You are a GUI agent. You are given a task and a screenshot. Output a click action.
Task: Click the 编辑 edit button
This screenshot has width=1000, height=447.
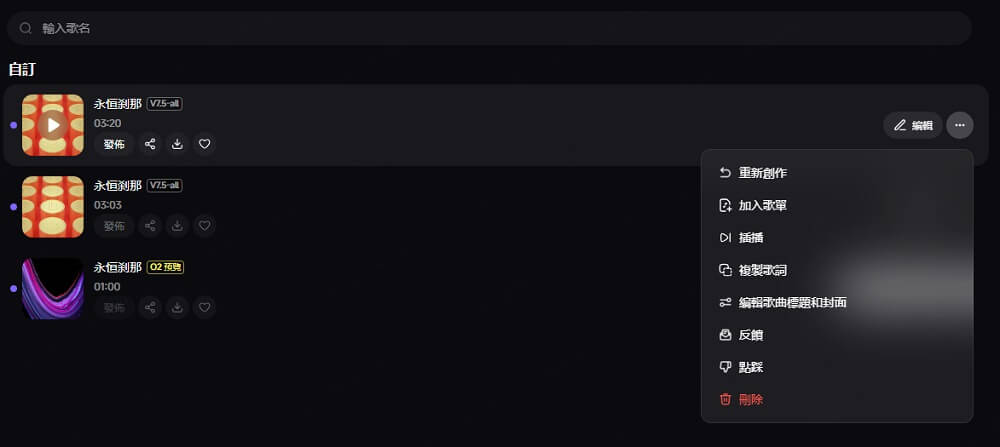tap(912, 125)
